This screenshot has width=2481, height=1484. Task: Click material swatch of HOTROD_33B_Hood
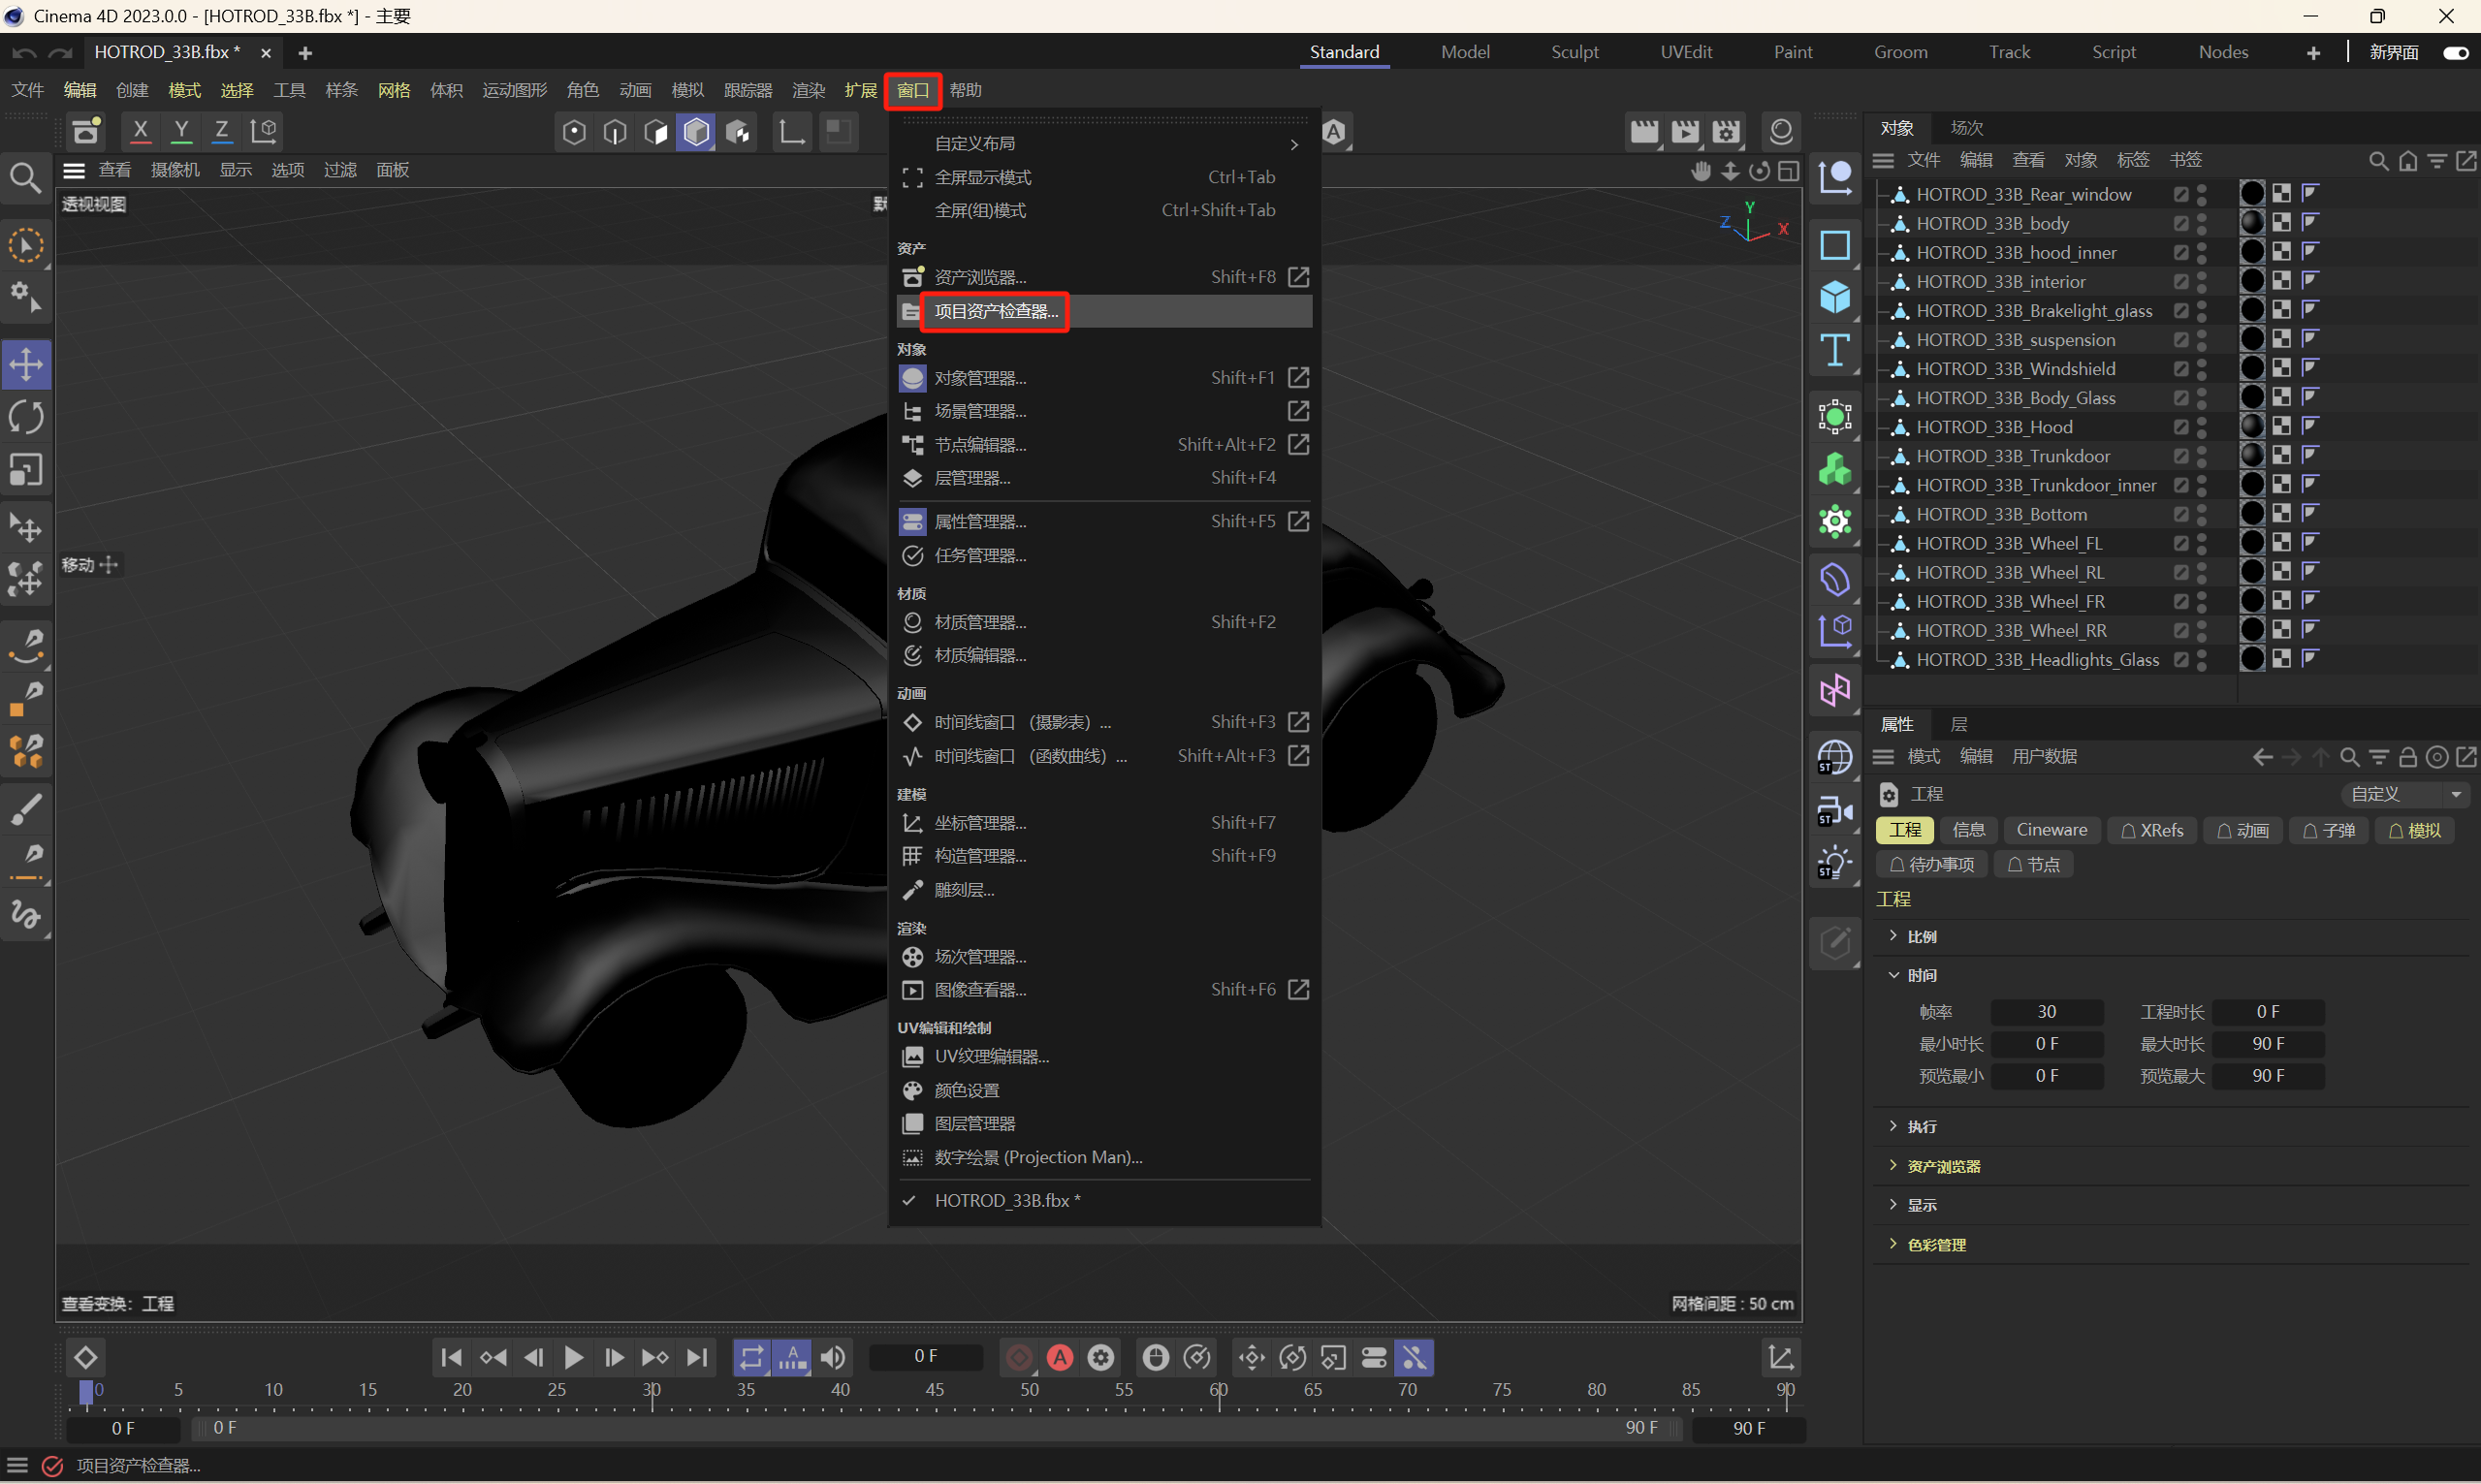(2251, 426)
